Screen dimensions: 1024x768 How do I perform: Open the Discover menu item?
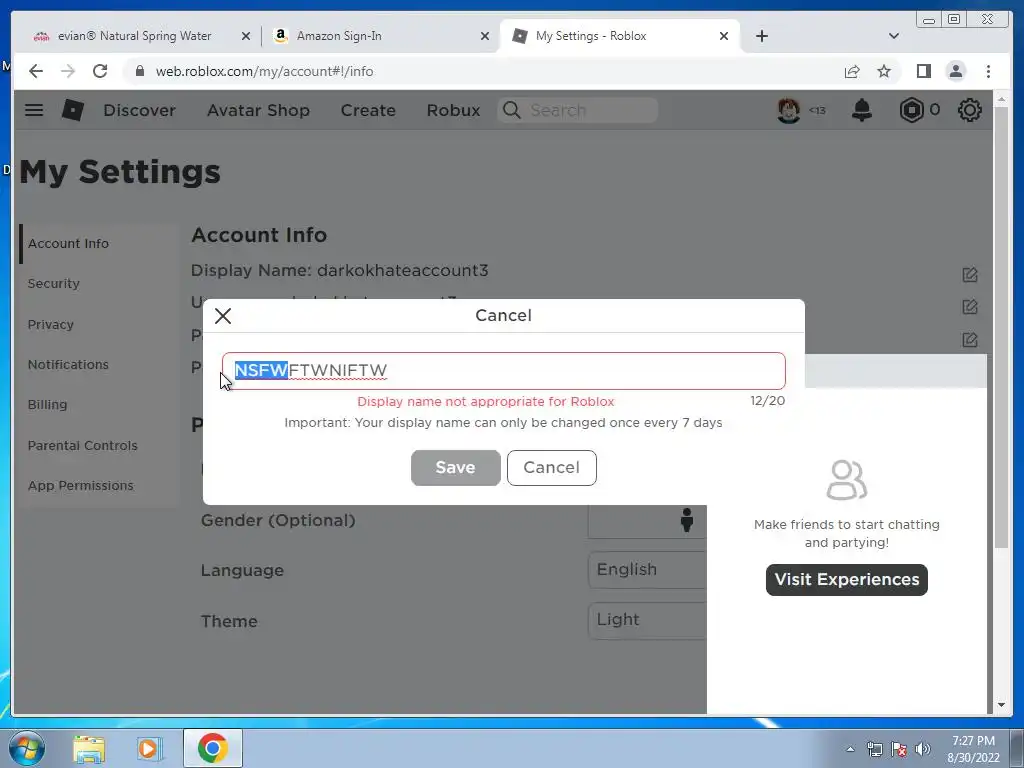click(139, 110)
